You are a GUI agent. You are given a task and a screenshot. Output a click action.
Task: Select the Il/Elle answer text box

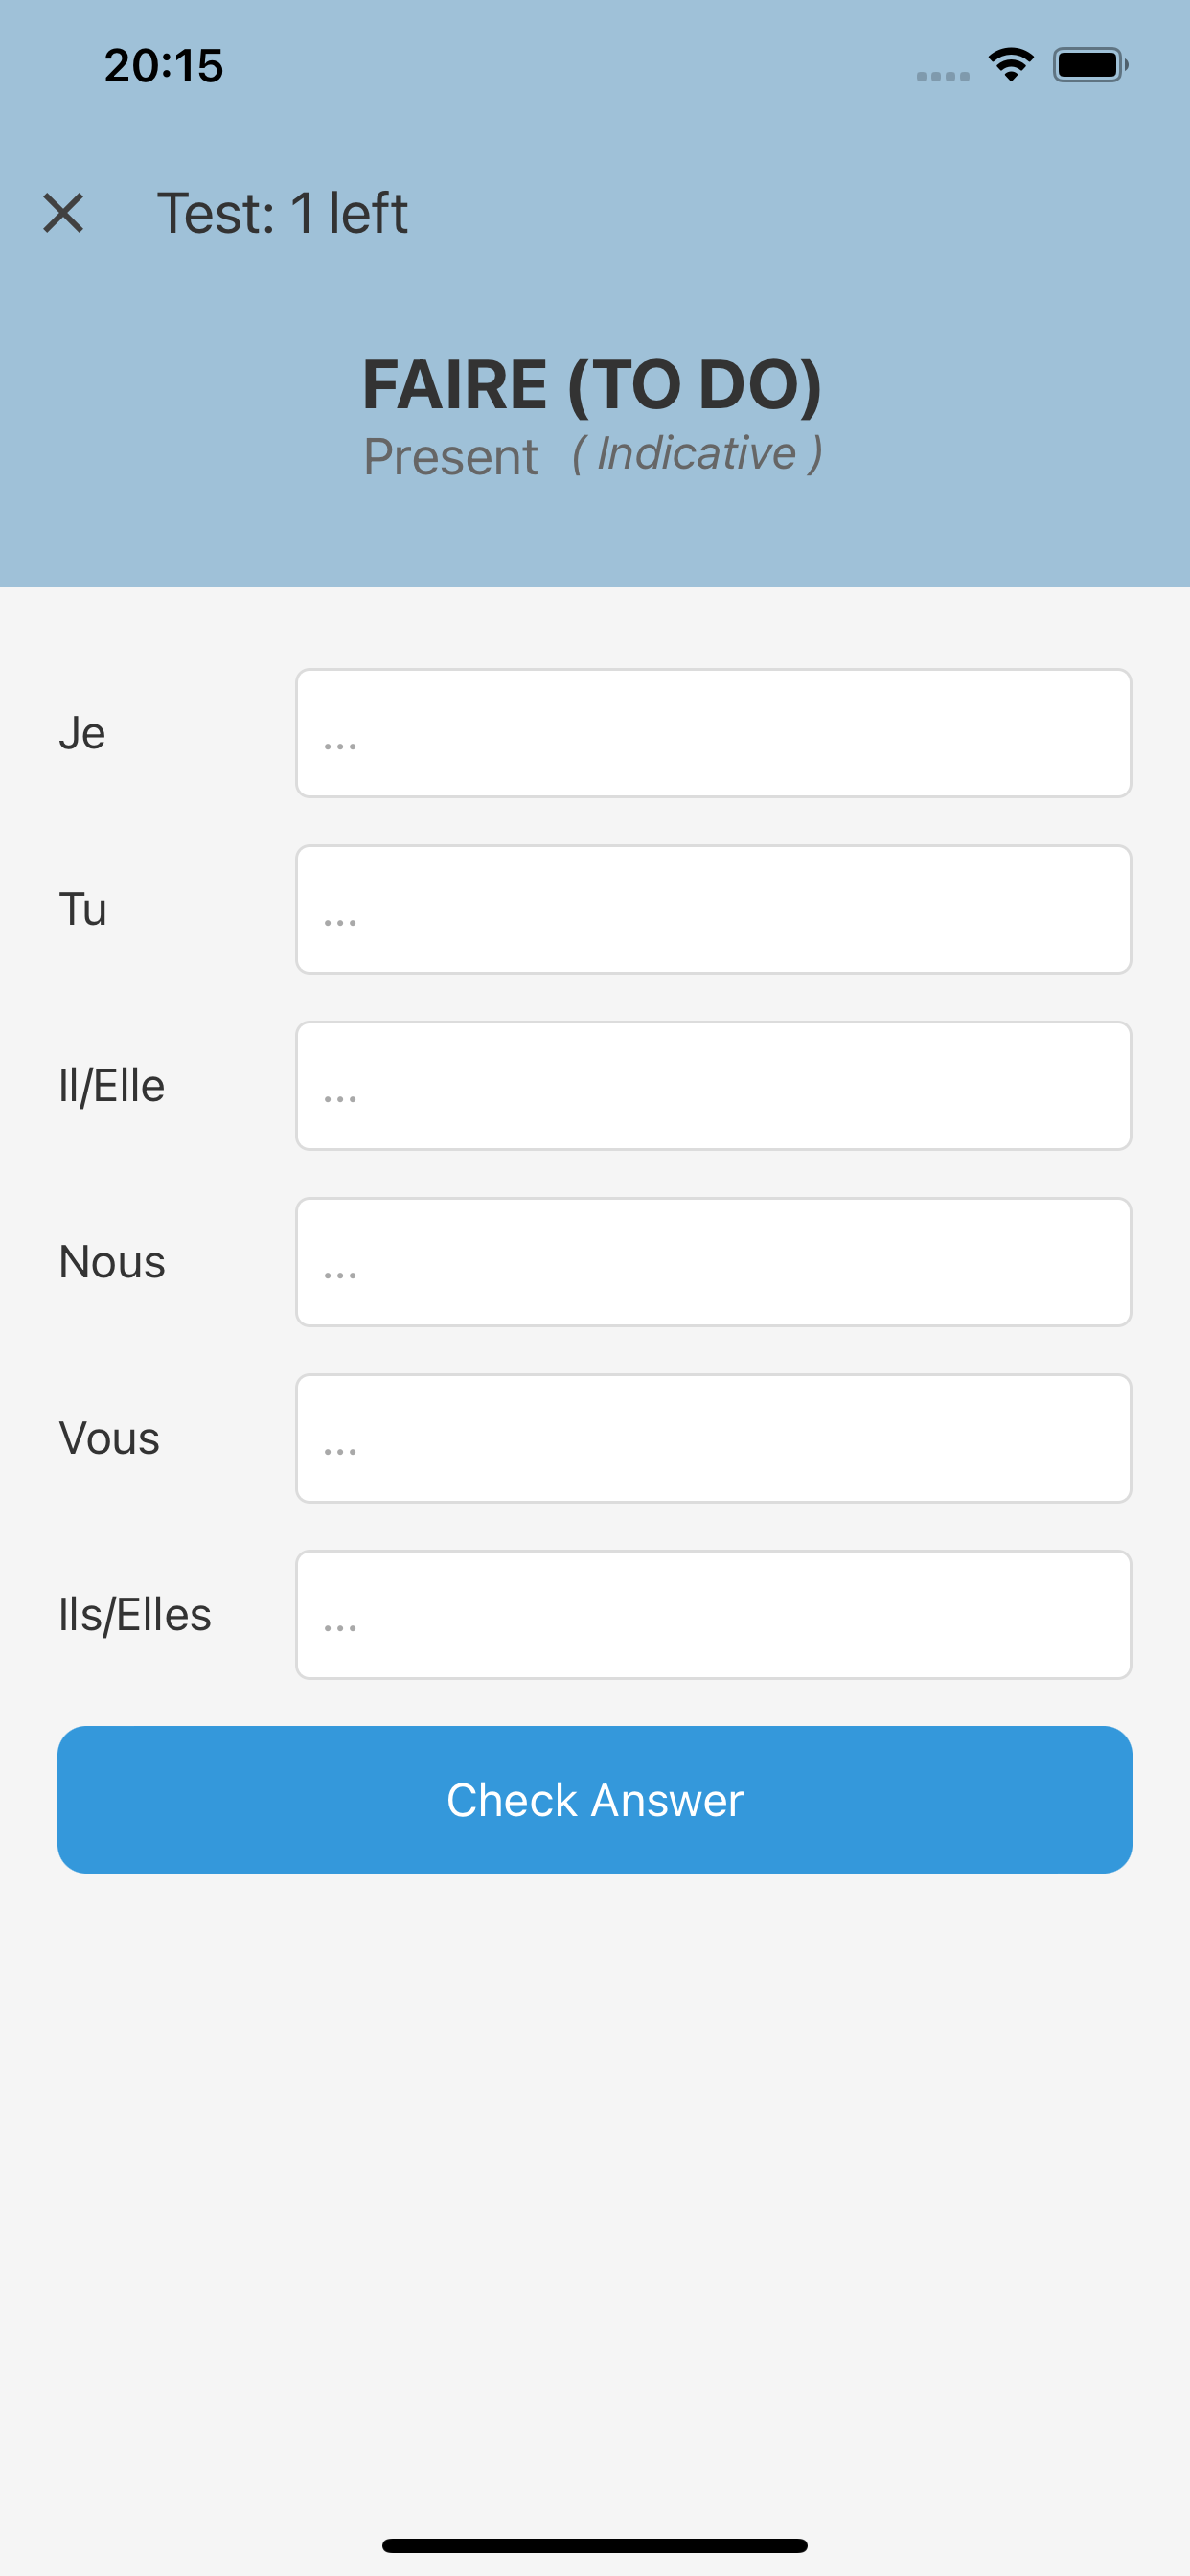(x=713, y=1085)
